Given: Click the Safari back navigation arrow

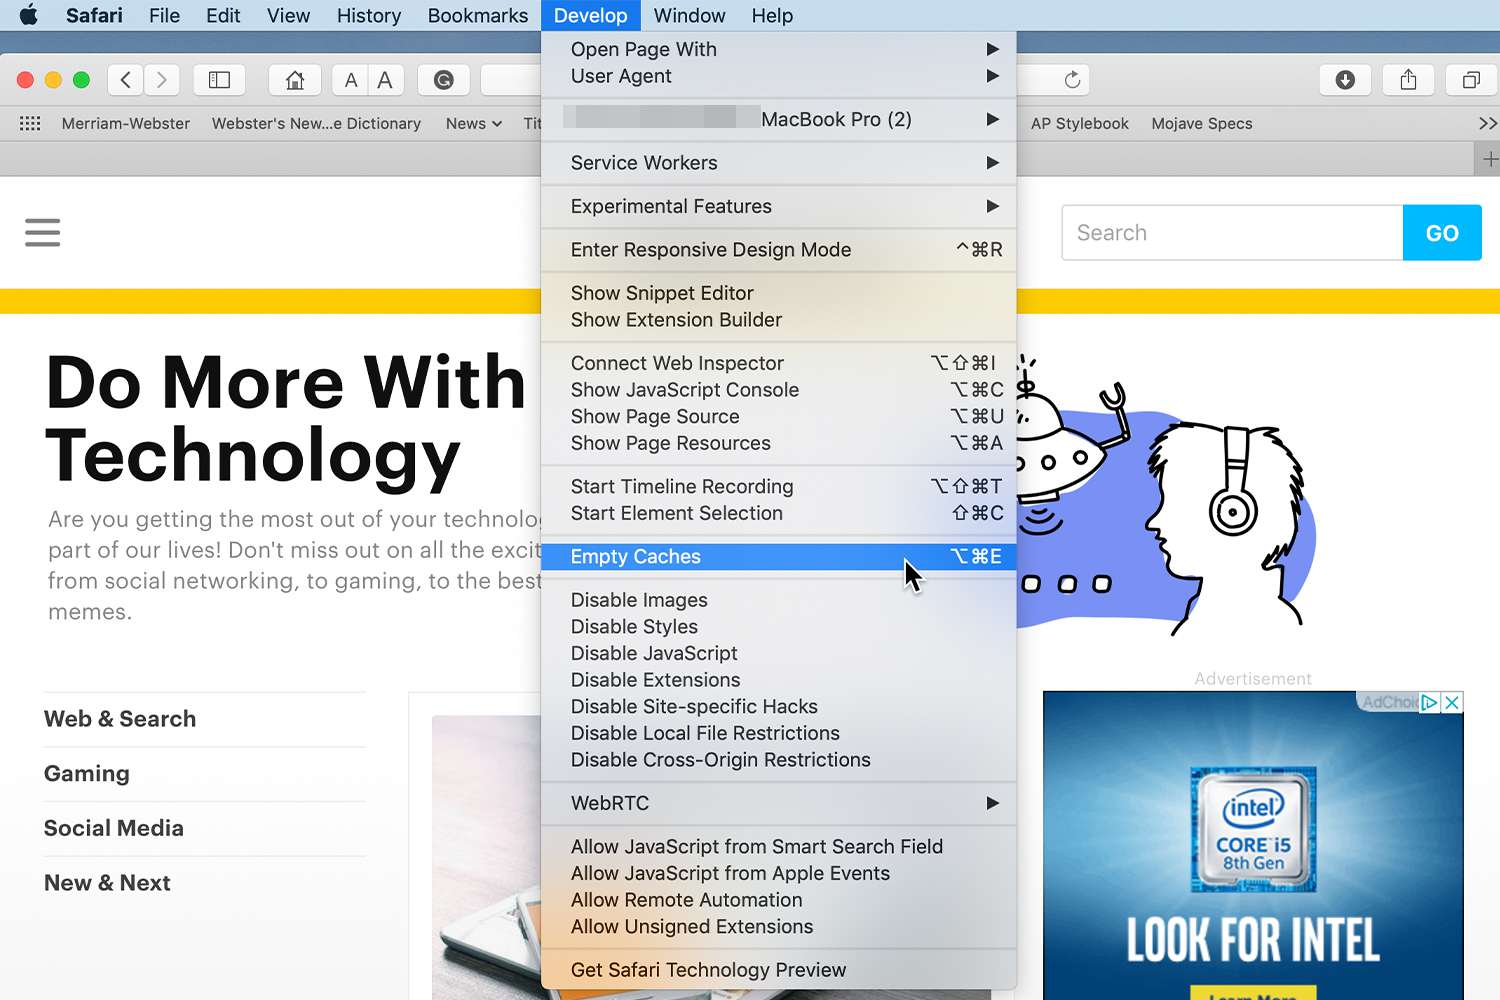Looking at the screenshot, I should click(126, 80).
